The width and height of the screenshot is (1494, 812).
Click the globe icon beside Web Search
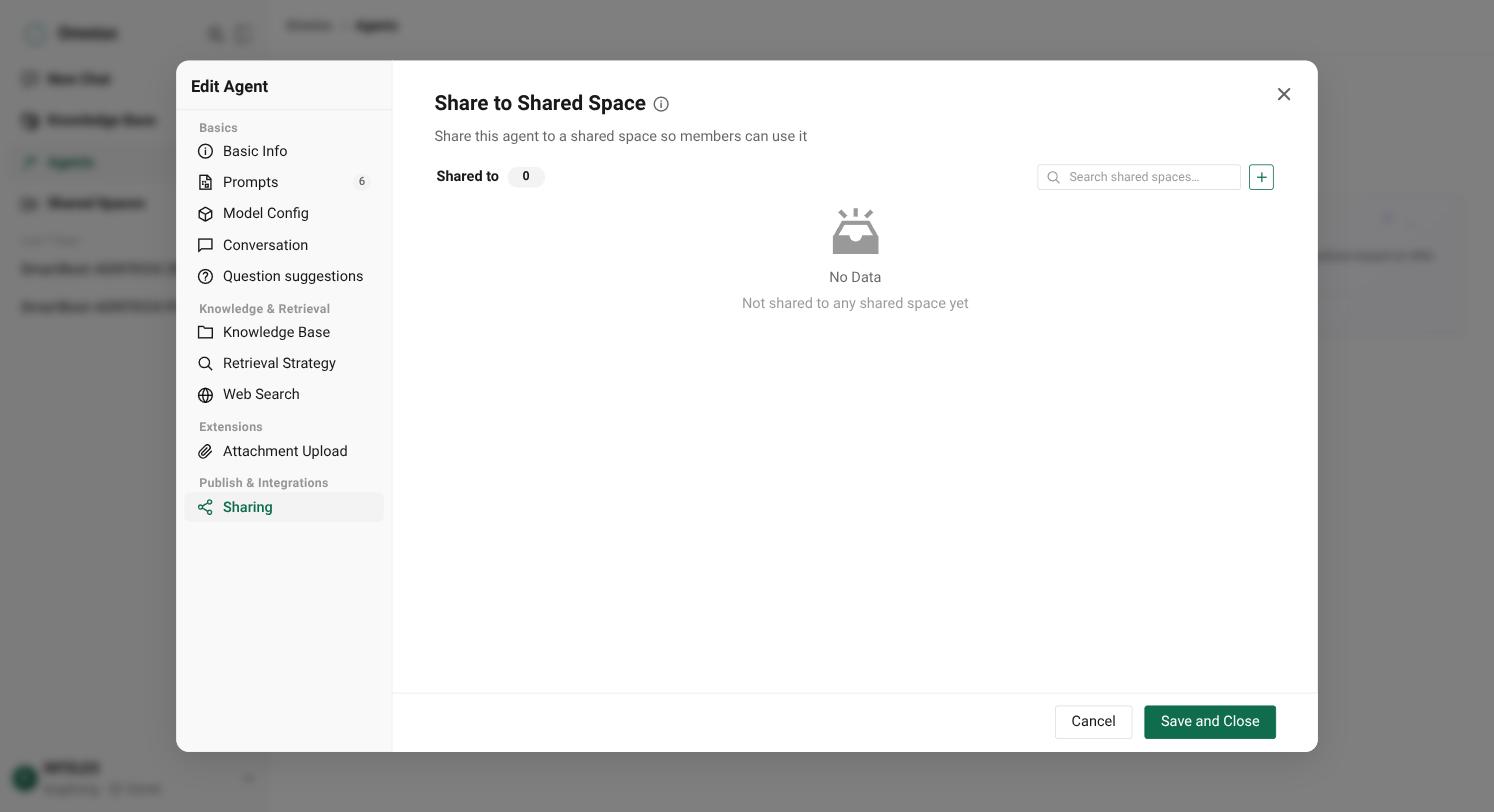point(206,395)
